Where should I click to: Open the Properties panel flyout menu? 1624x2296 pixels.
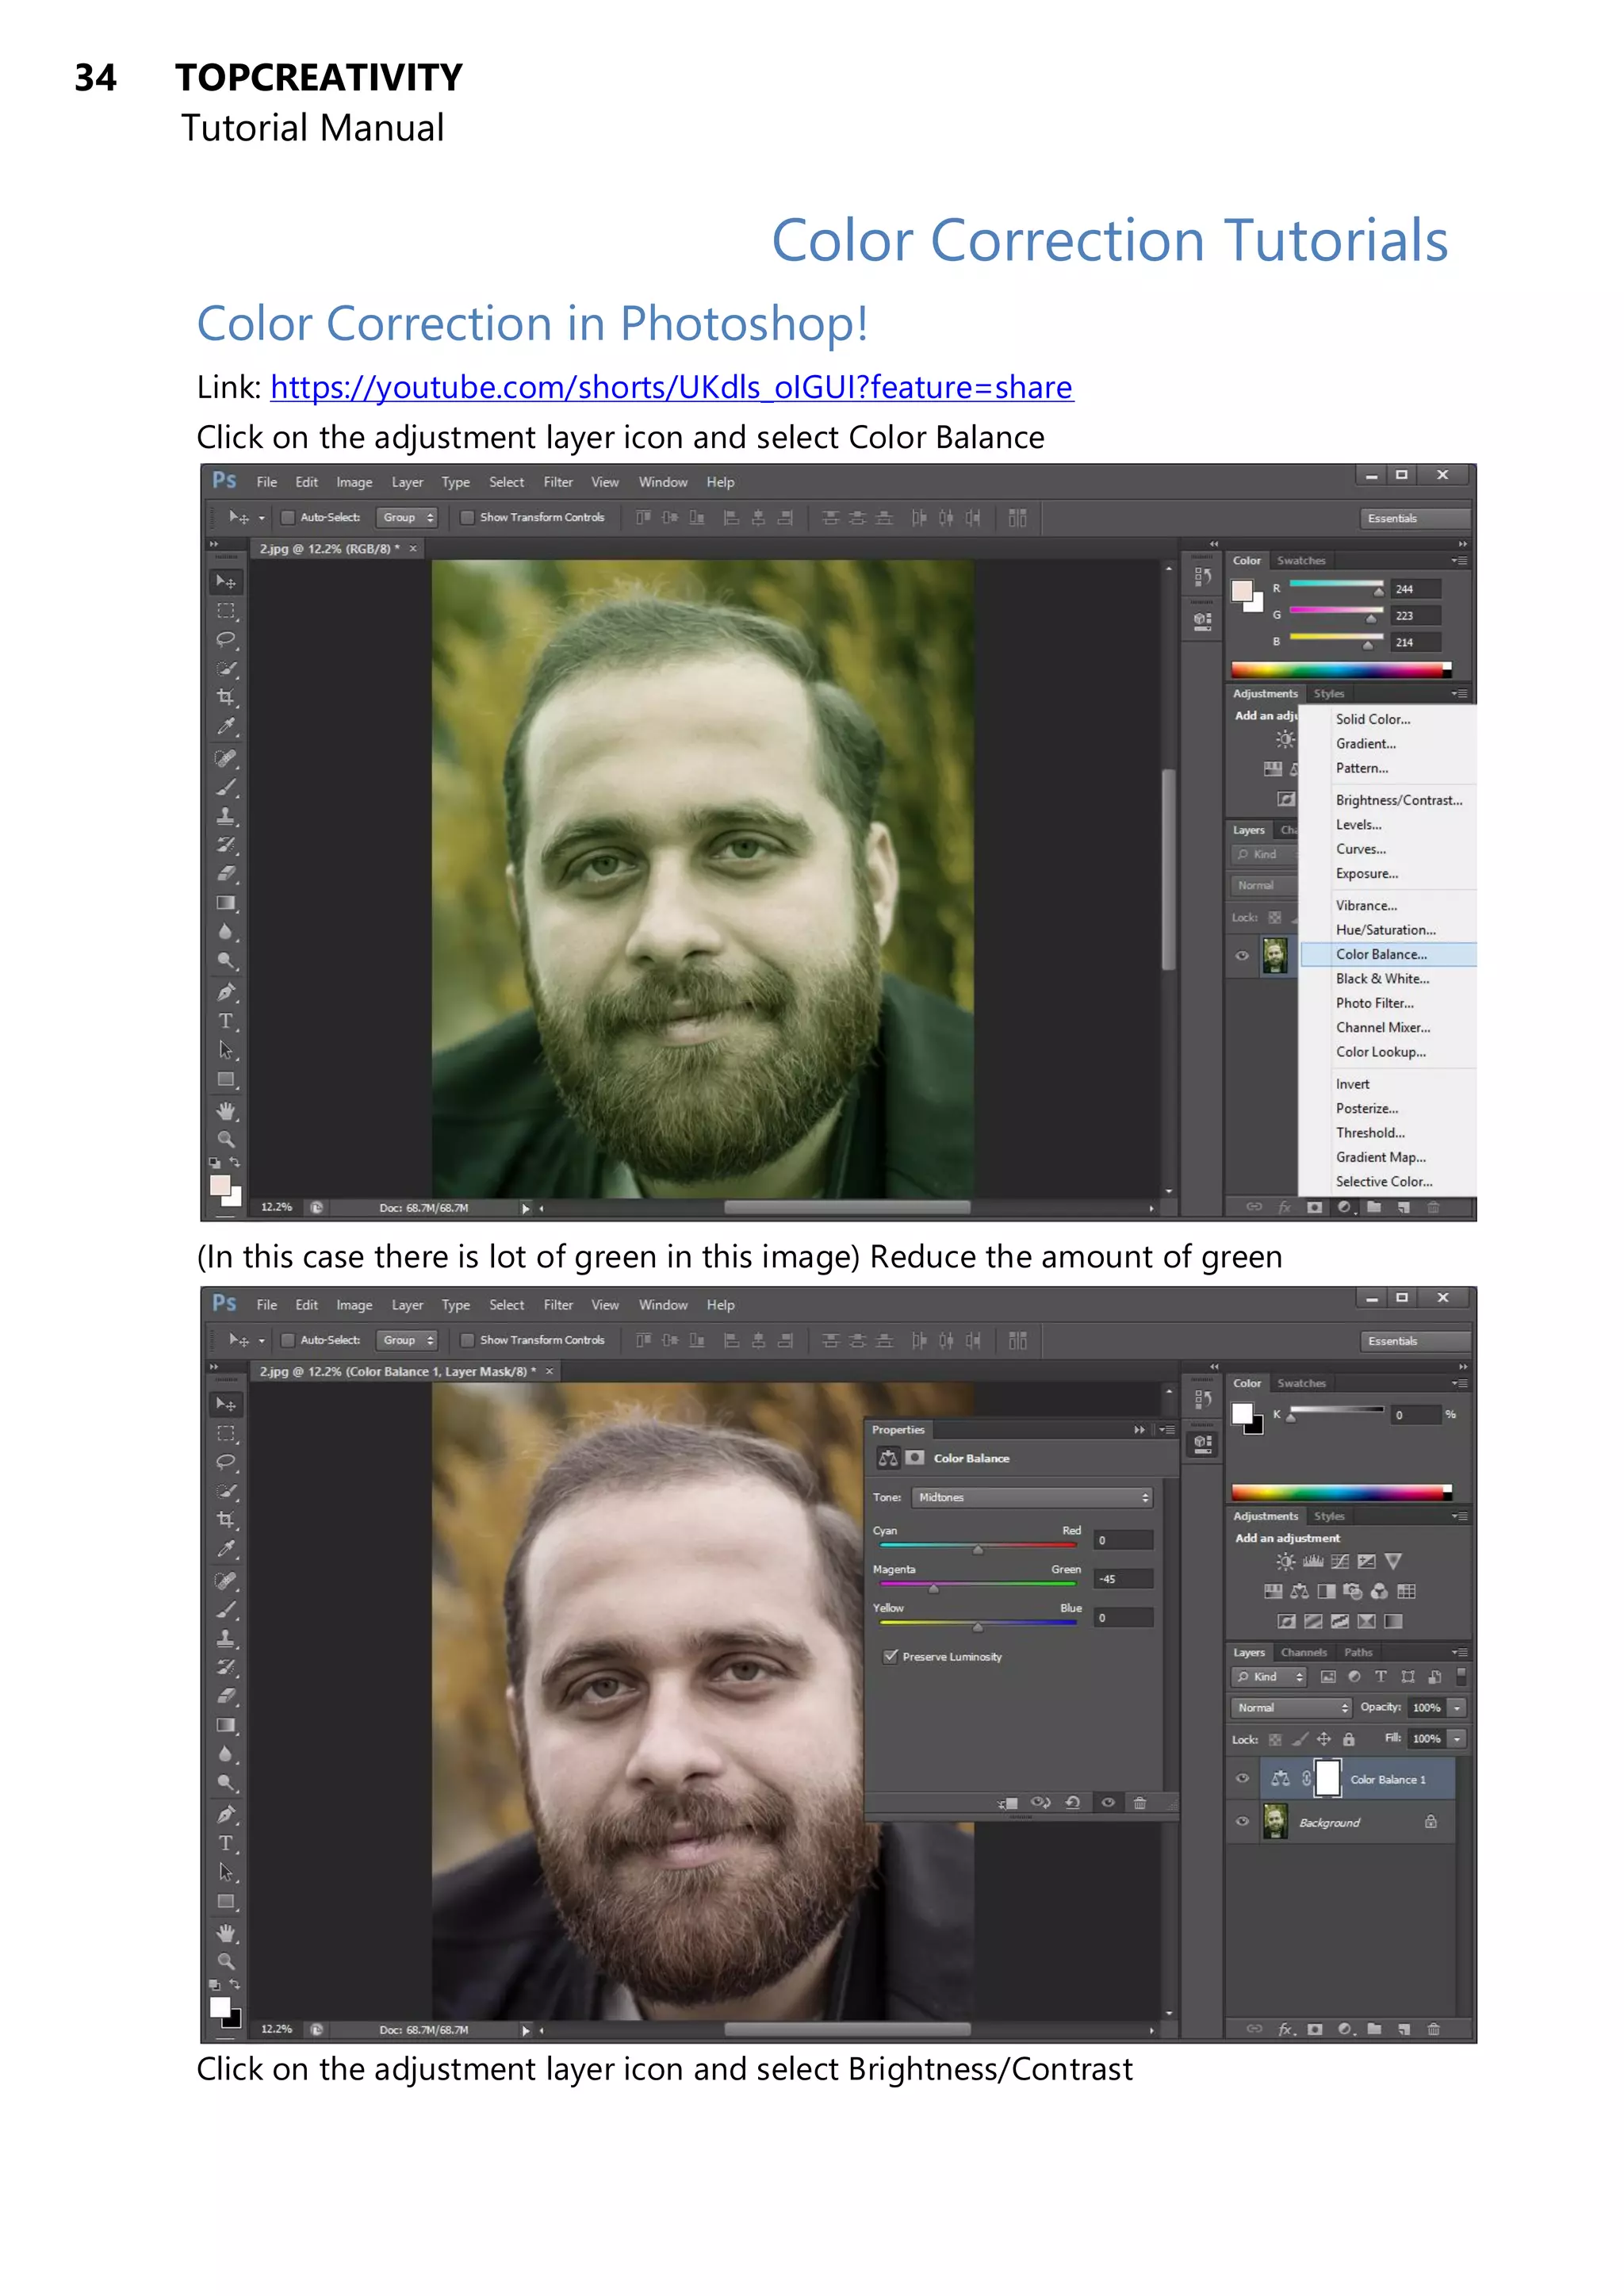click(1167, 1430)
